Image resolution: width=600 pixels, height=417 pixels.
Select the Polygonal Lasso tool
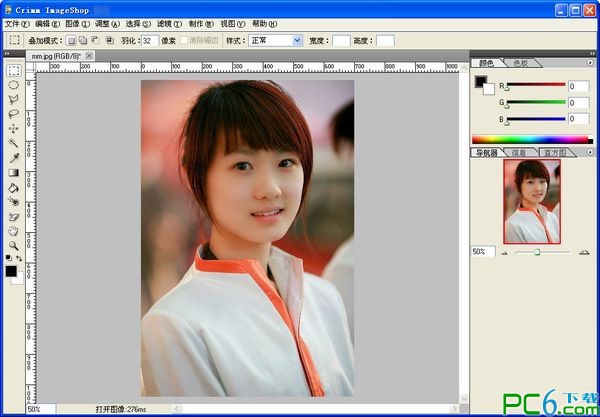[14, 99]
